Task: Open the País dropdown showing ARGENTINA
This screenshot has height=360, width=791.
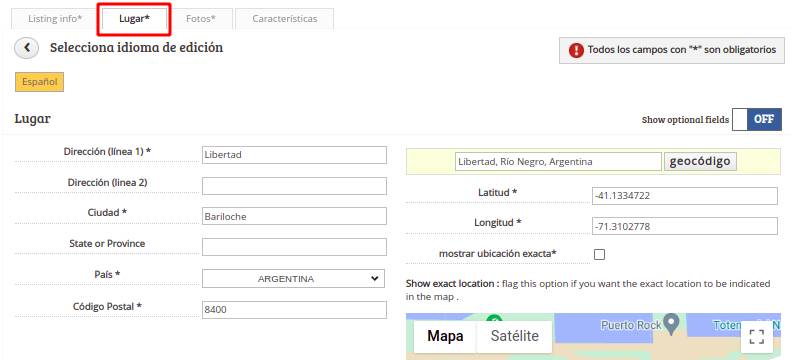Action: [x=294, y=278]
